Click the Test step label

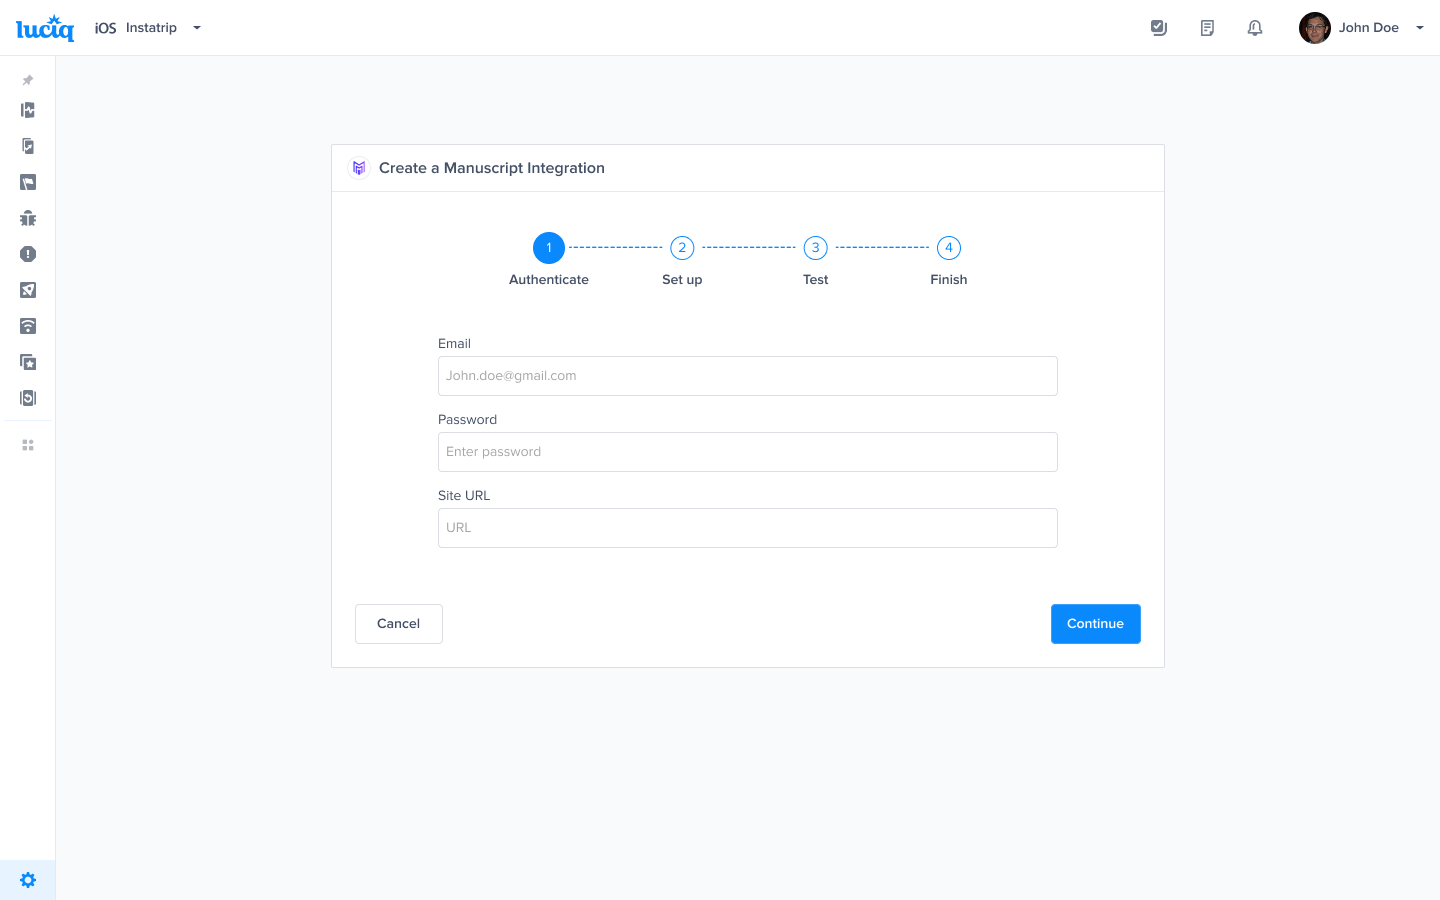(816, 280)
